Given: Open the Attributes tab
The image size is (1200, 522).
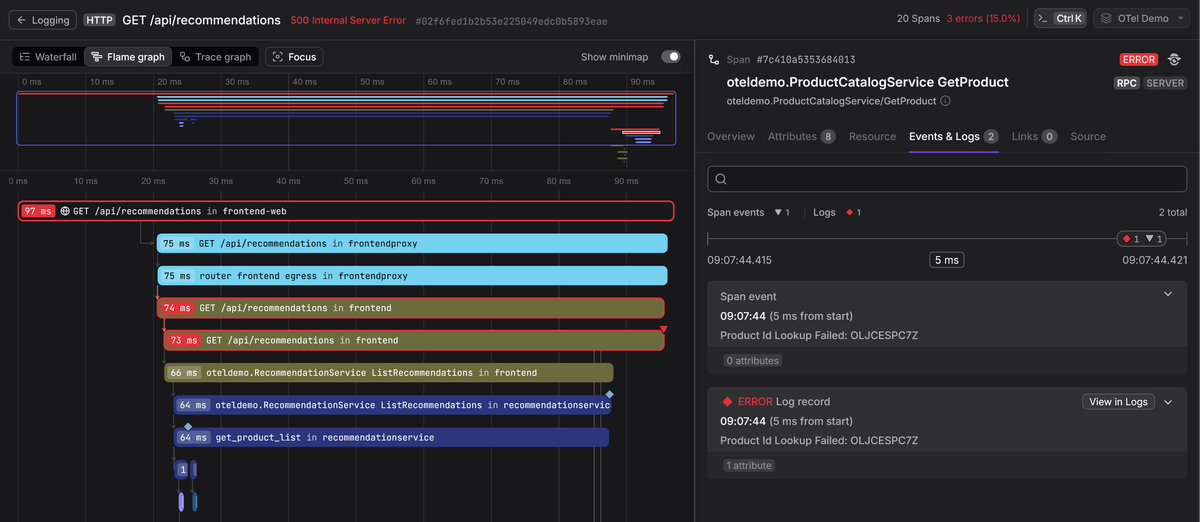Looking at the screenshot, I should coord(801,136).
